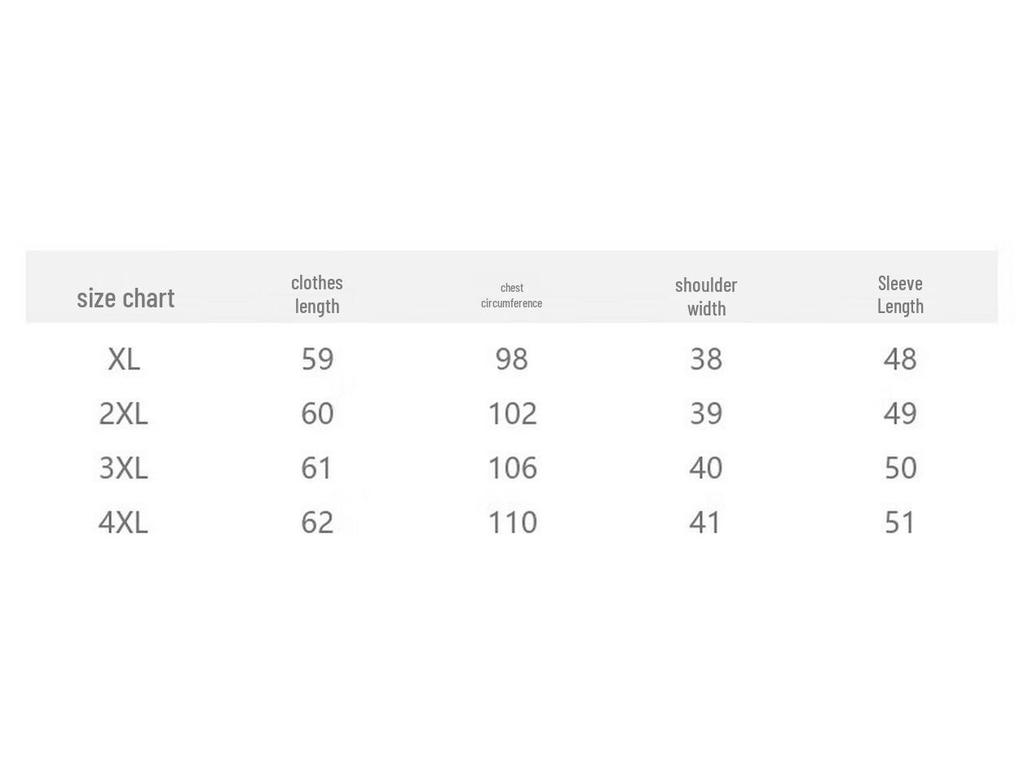
Task: Click the 'chest circumference' column header
Action: click(x=511, y=295)
